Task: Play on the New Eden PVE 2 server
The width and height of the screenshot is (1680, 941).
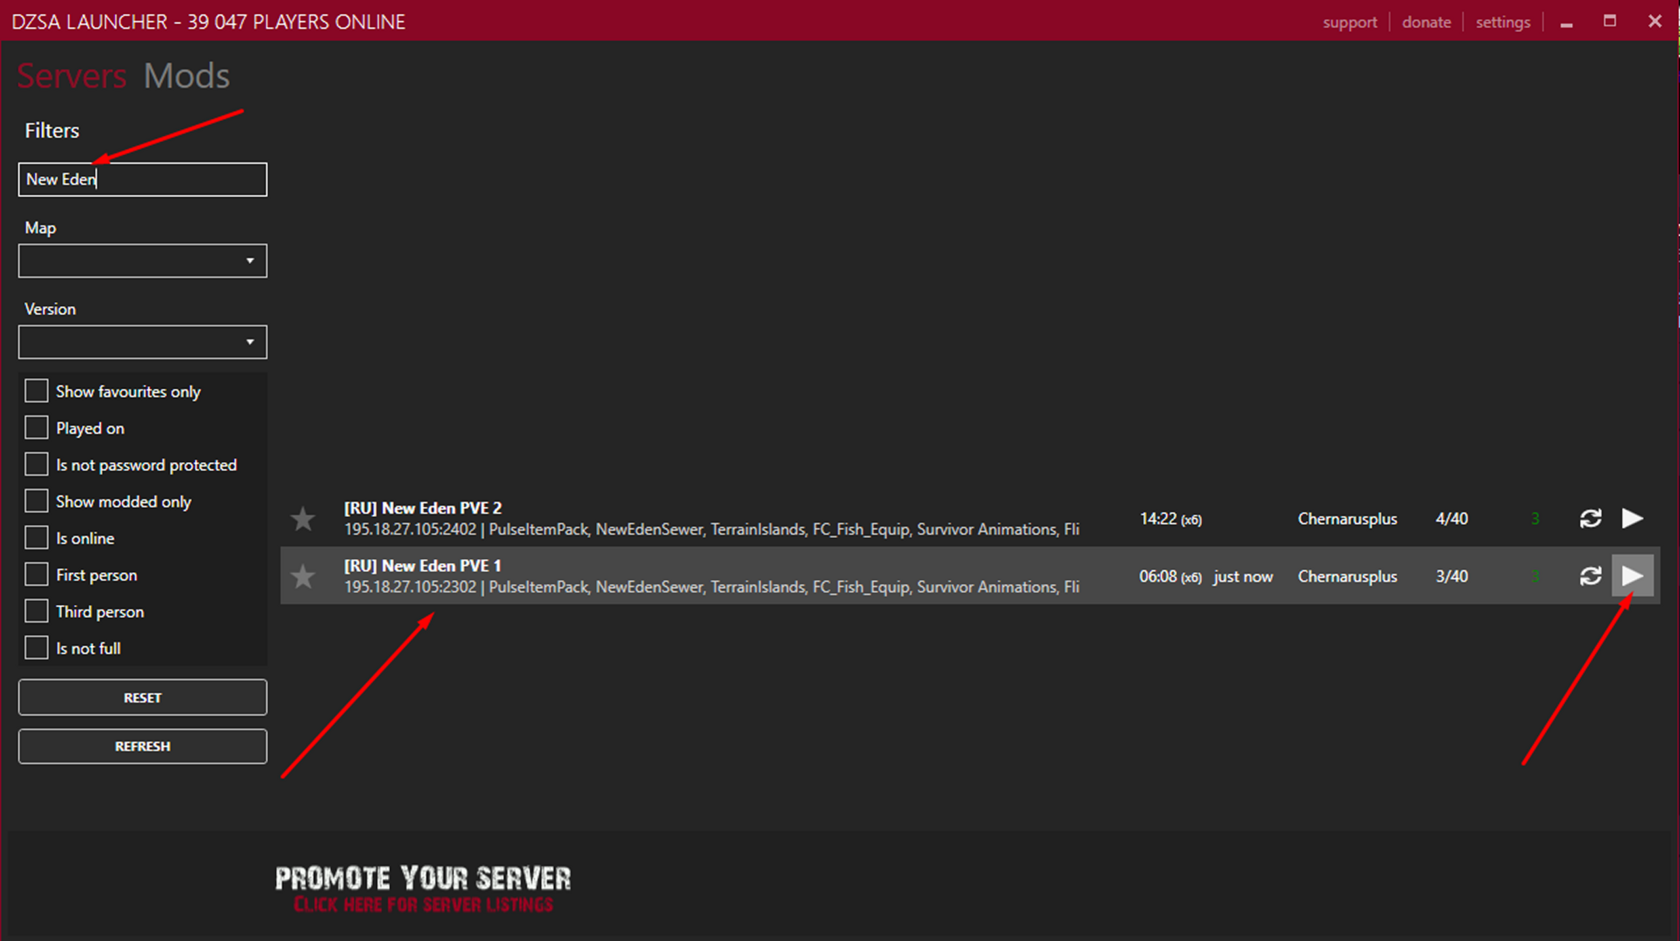Action: pos(1632,518)
